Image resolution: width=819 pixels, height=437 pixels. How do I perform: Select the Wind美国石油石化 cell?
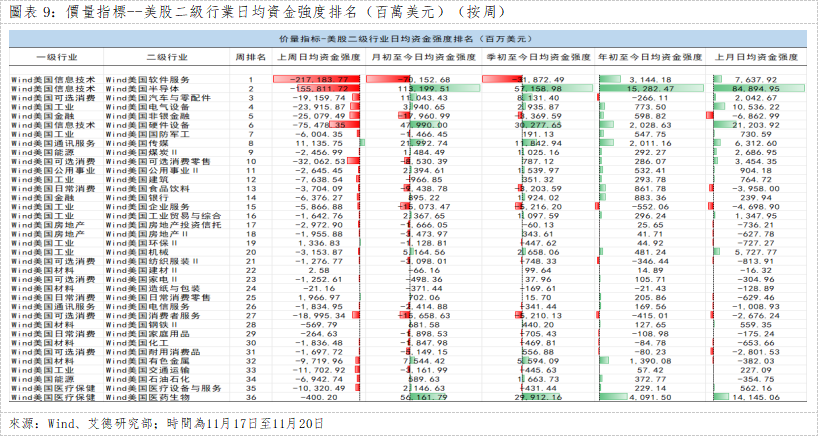(148, 379)
